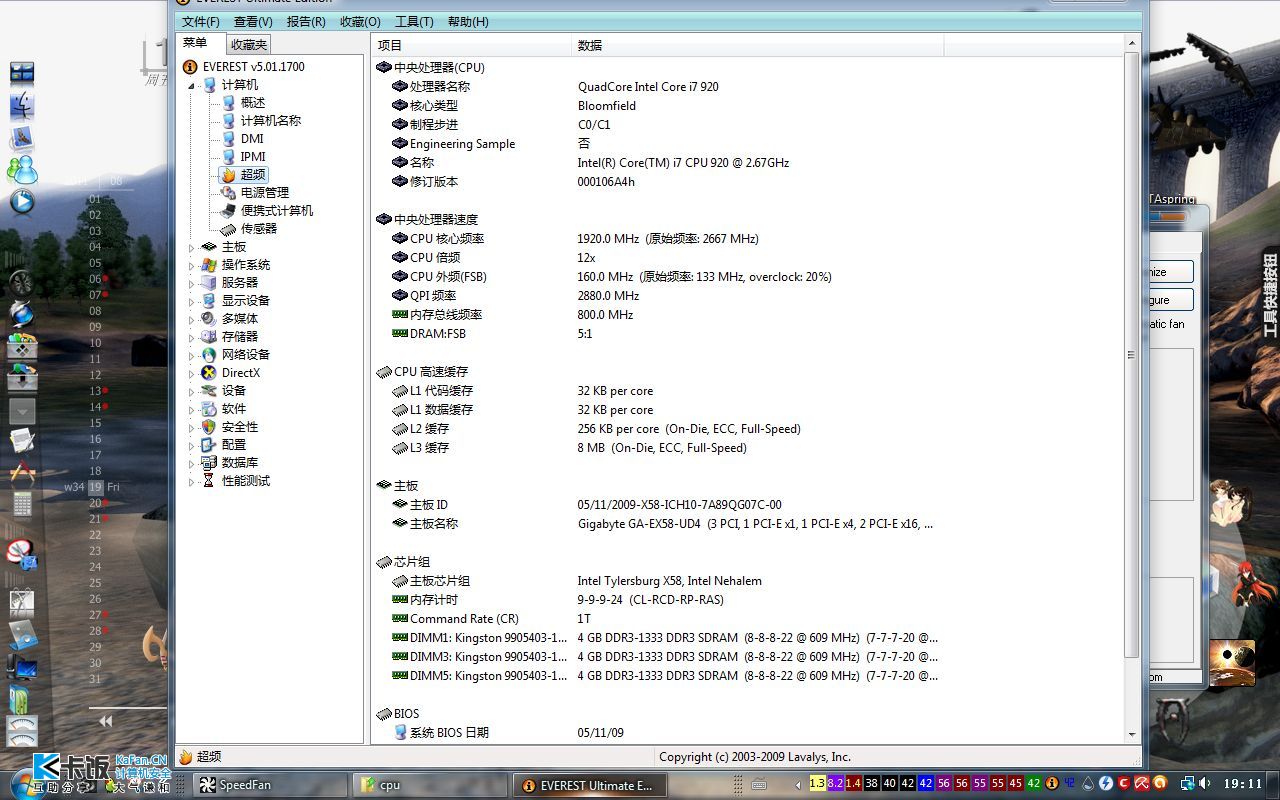Select 计算机名称 in the tree
This screenshot has width=1280, height=800.
pos(270,121)
